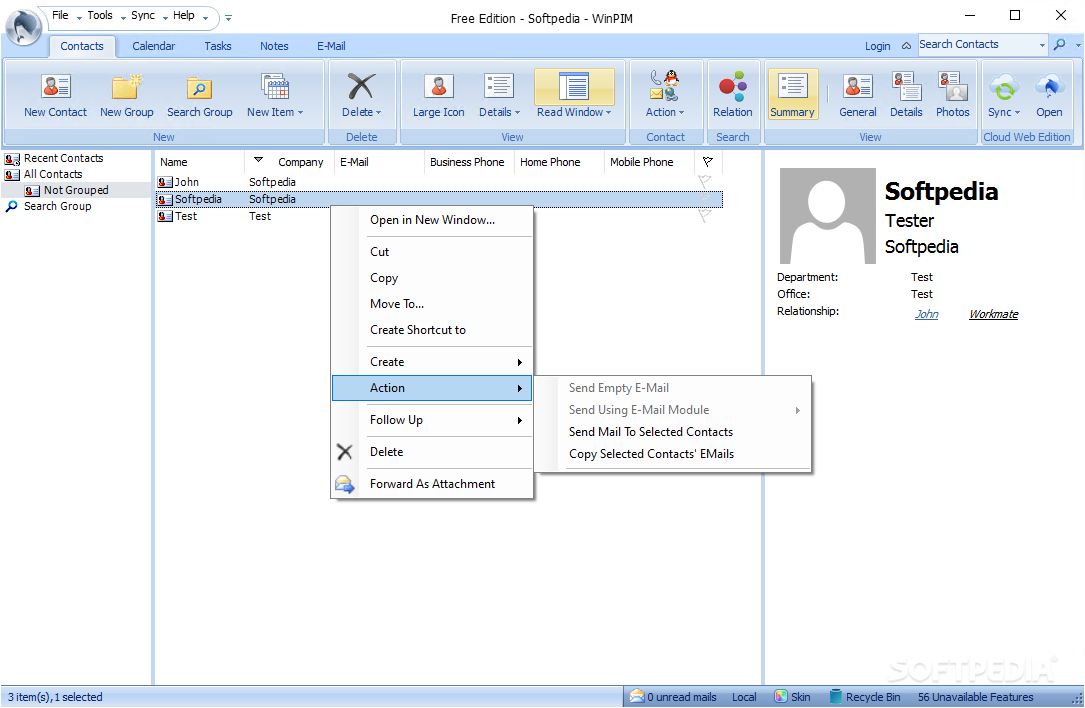Open the File menu
Screen dimensions: 1085x708
click(60, 15)
